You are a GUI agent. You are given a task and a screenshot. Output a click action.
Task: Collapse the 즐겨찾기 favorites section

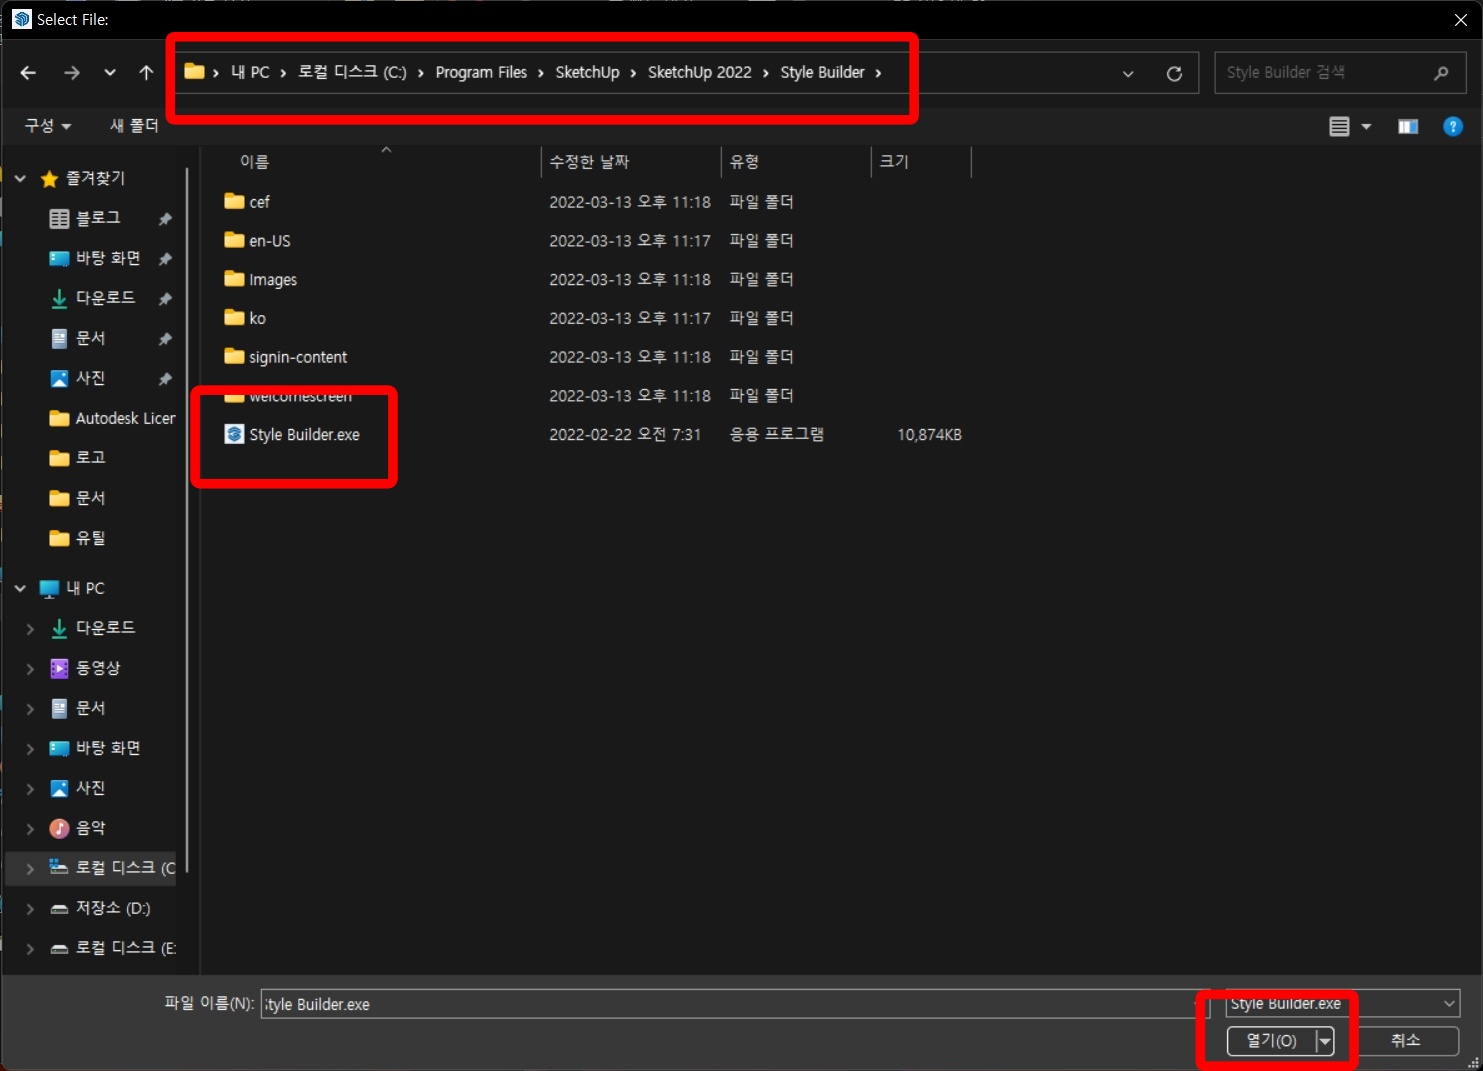click(20, 179)
